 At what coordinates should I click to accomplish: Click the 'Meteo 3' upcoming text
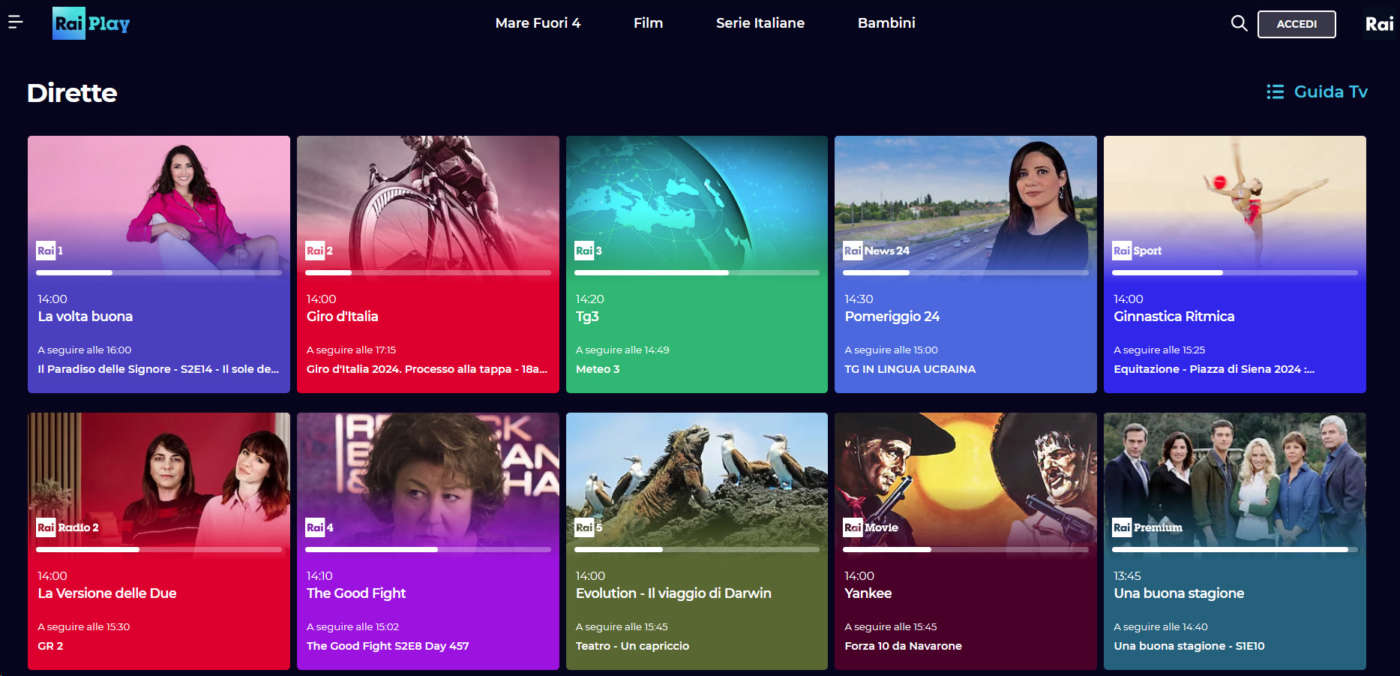(598, 369)
